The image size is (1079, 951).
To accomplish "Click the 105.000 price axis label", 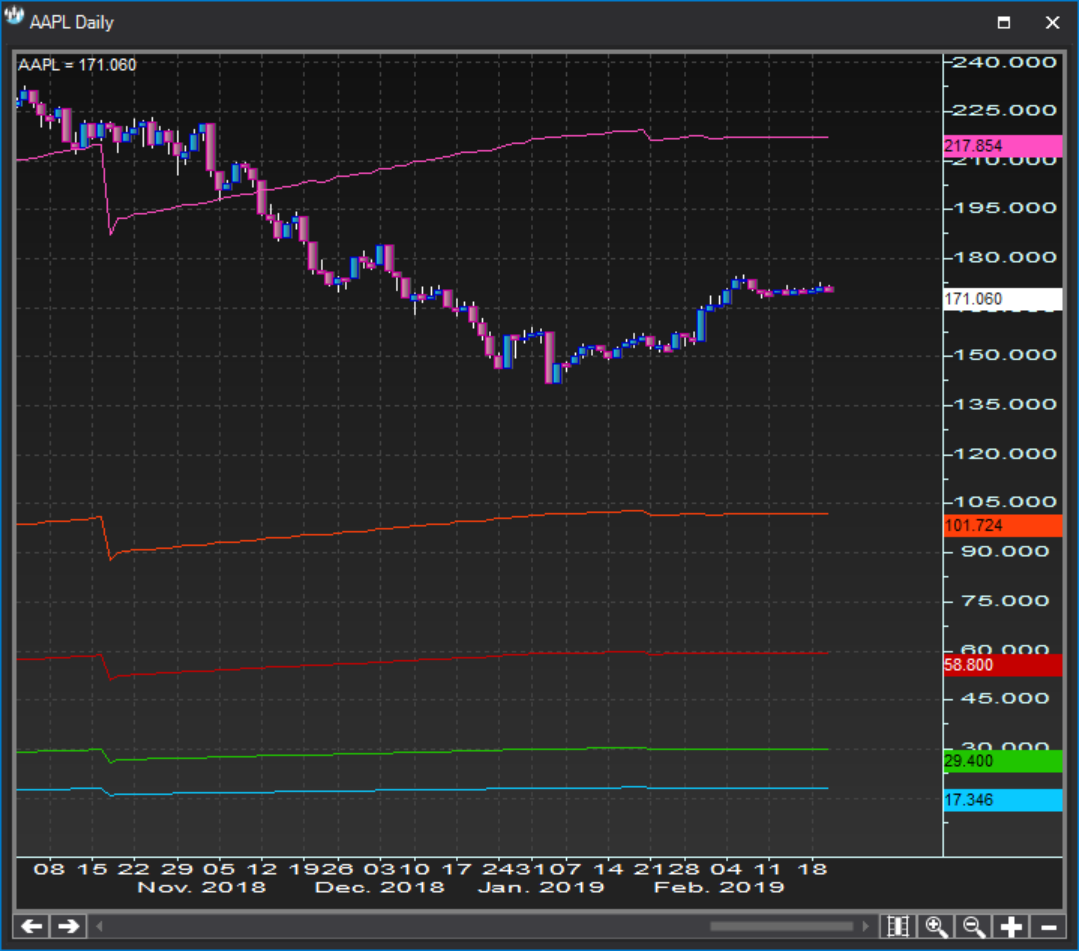I will click(1005, 502).
